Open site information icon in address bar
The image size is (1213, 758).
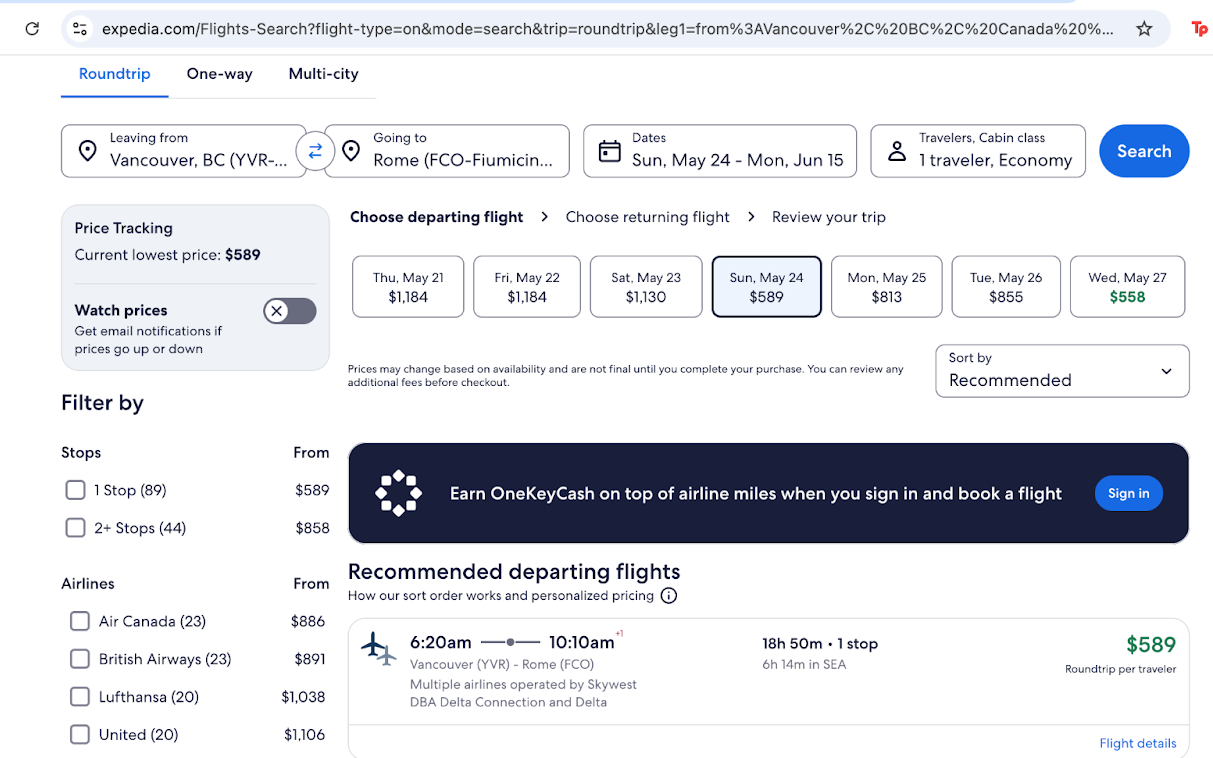[80, 29]
